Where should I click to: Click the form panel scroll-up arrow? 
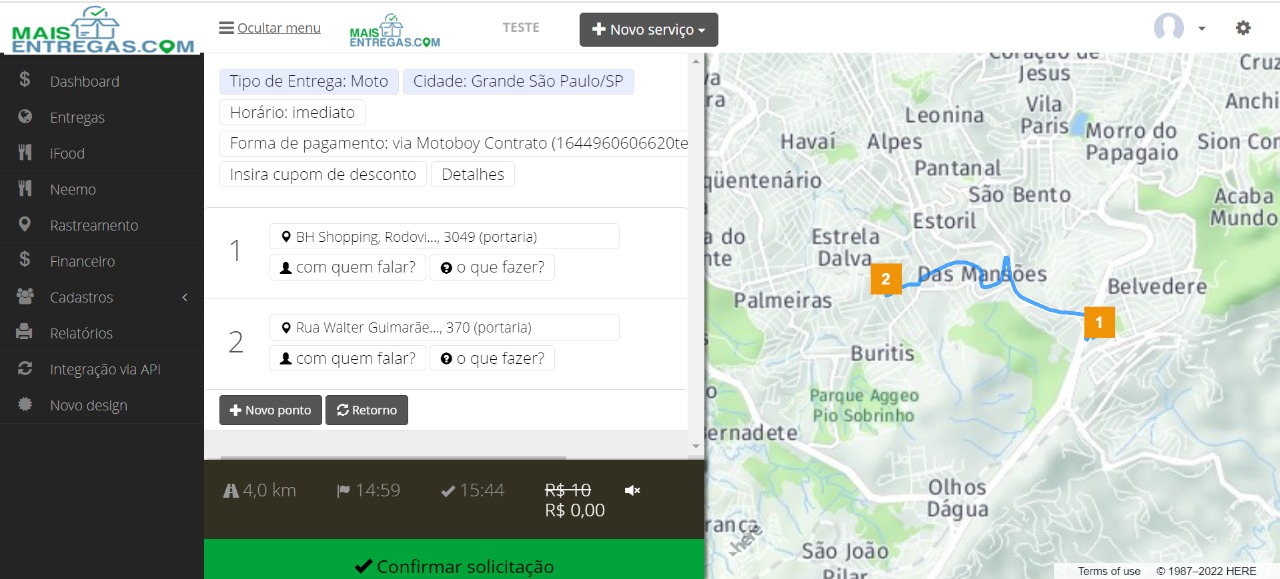pyautogui.click(x=696, y=61)
